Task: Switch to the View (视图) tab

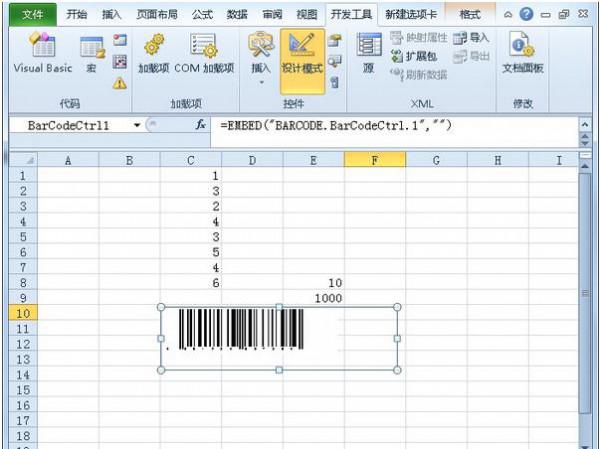Action: [x=307, y=15]
